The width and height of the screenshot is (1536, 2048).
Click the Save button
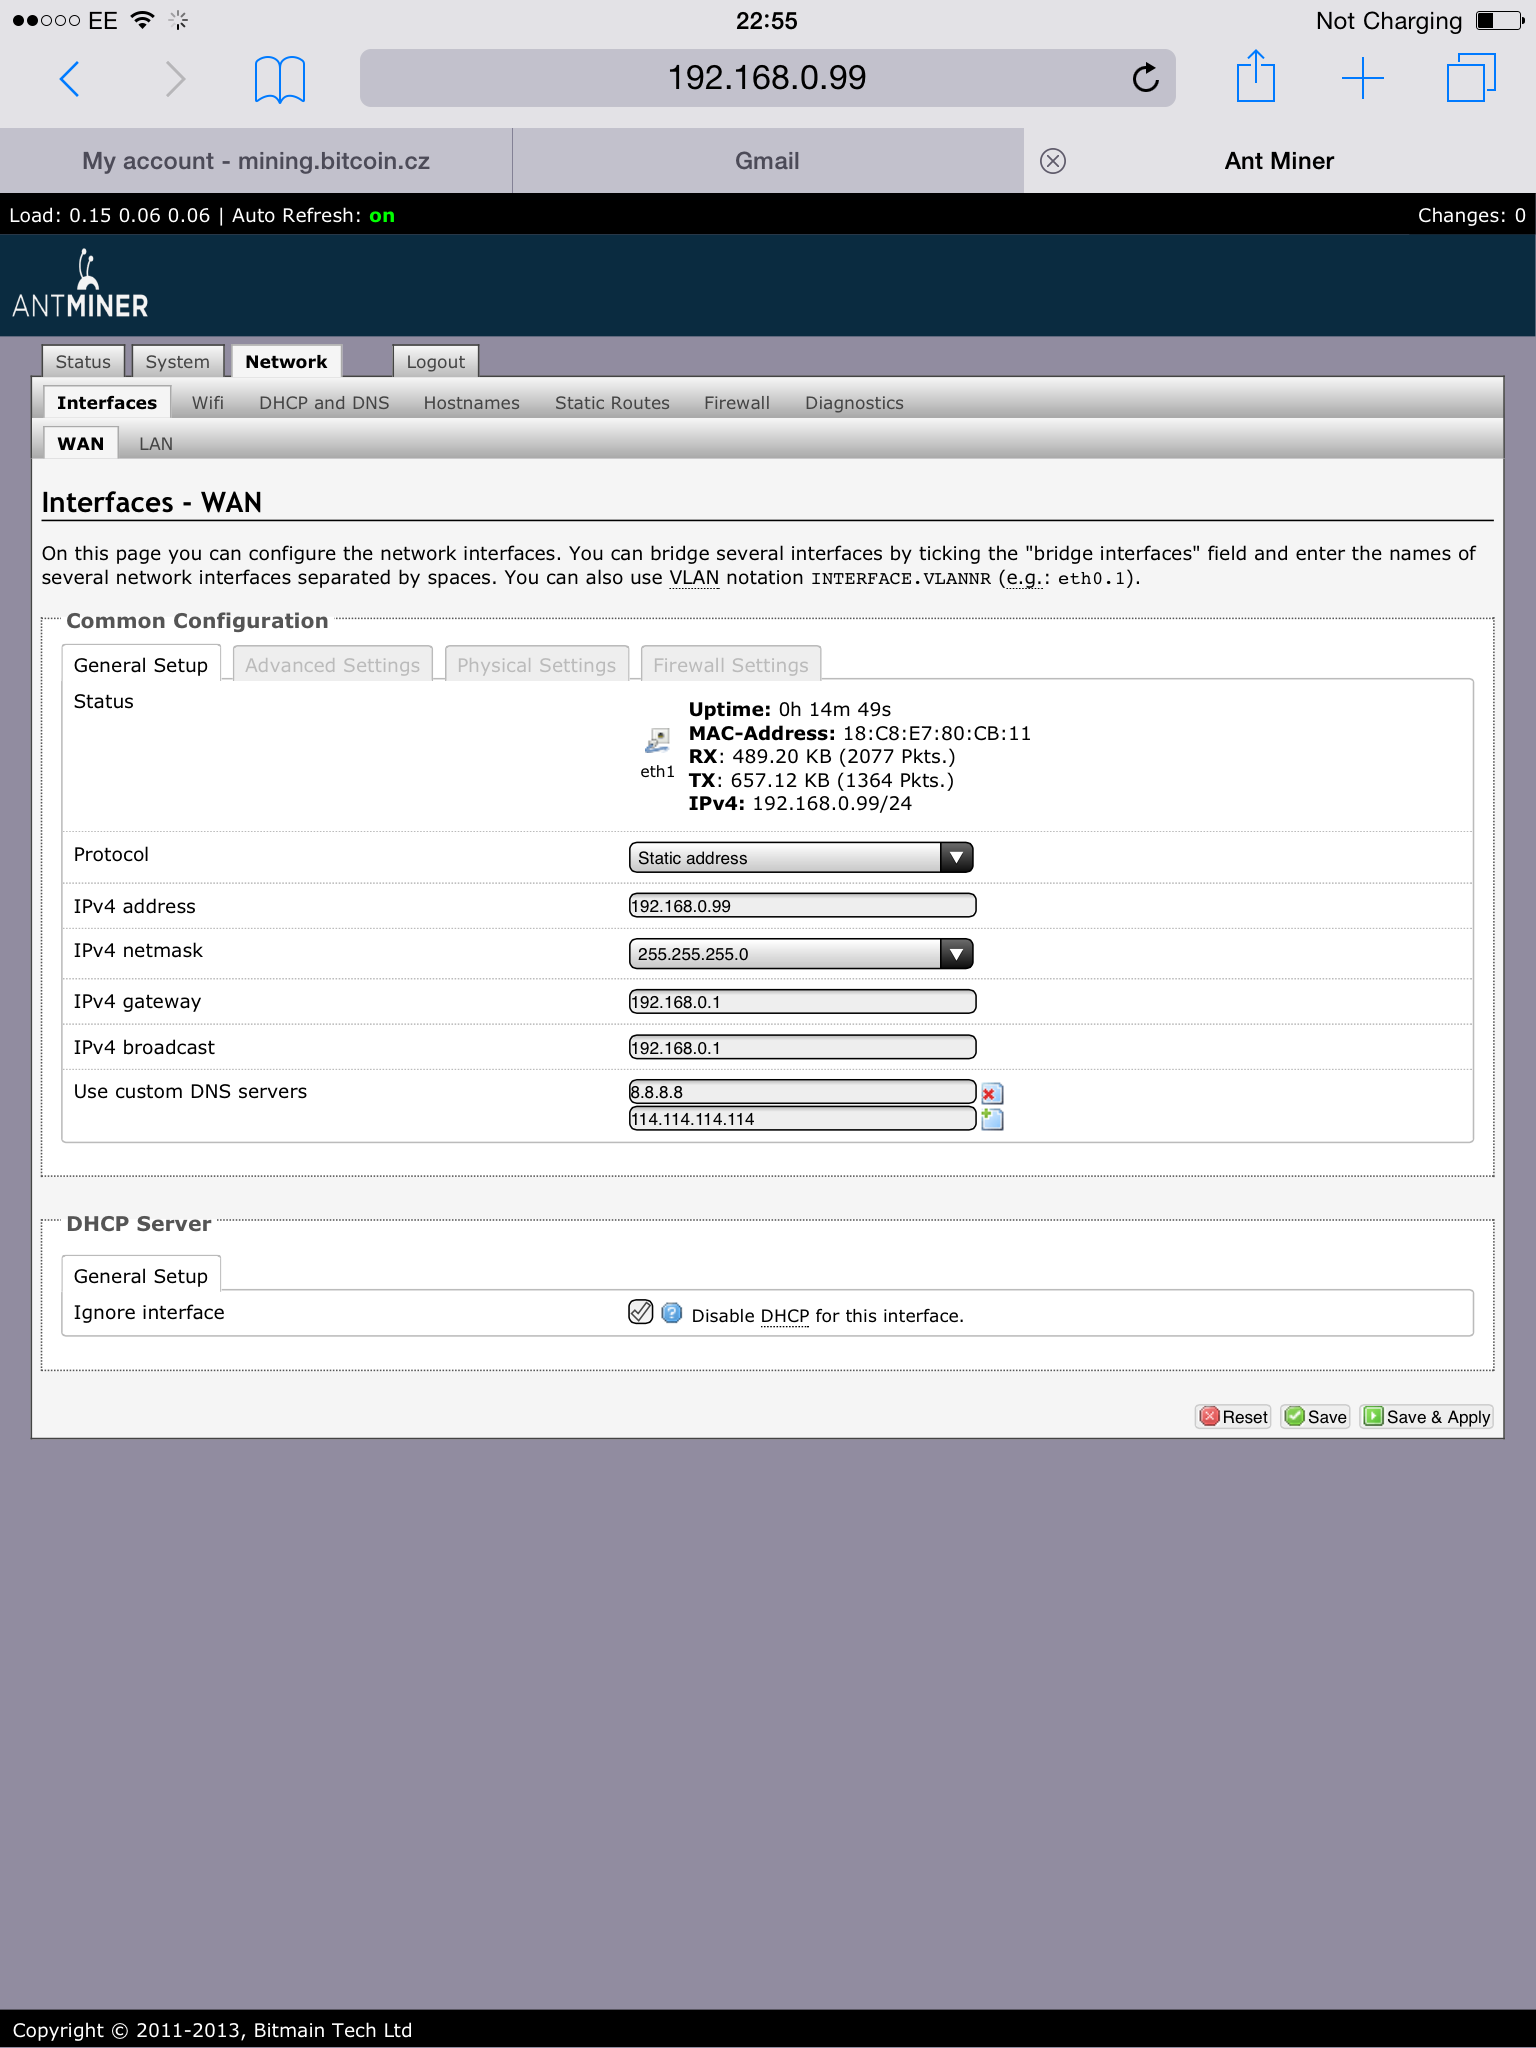pyautogui.click(x=1316, y=1416)
